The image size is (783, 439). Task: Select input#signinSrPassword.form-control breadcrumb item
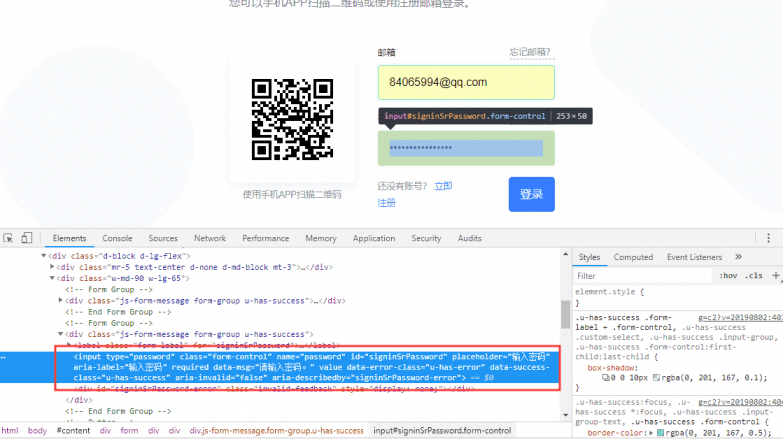point(442,431)
